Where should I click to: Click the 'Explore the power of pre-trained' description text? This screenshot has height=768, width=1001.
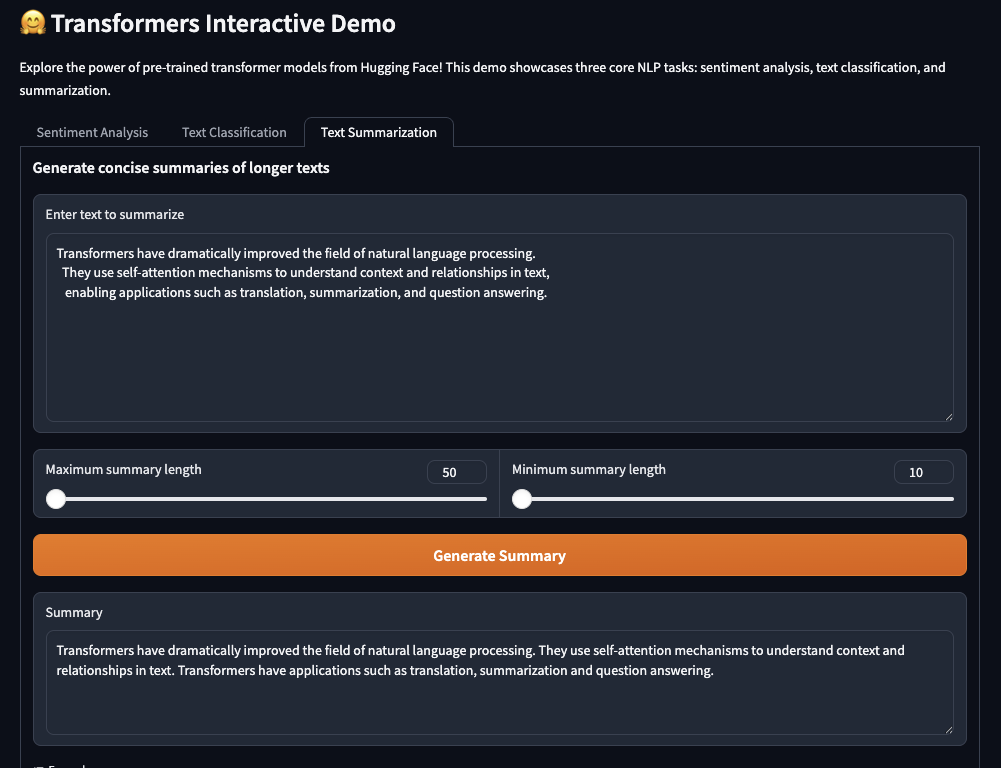(x=482, y=79)
